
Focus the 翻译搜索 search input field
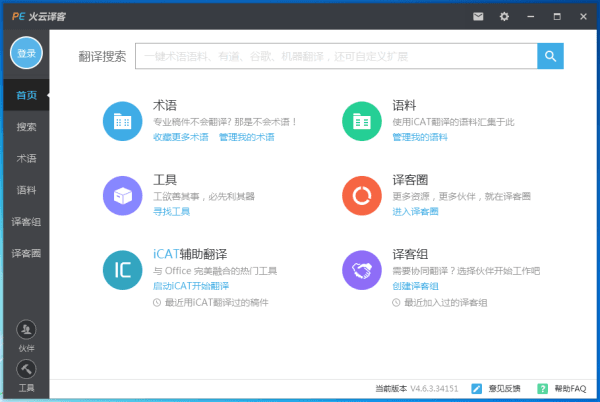[336, 56]
